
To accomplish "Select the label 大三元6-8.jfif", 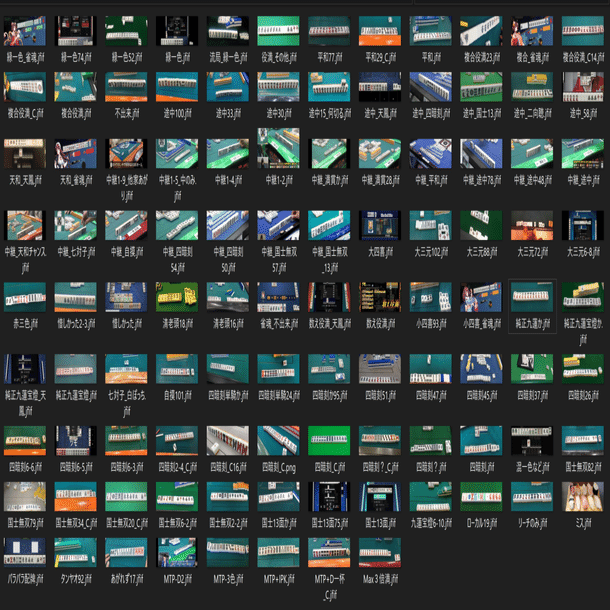I will pos(583,252).
